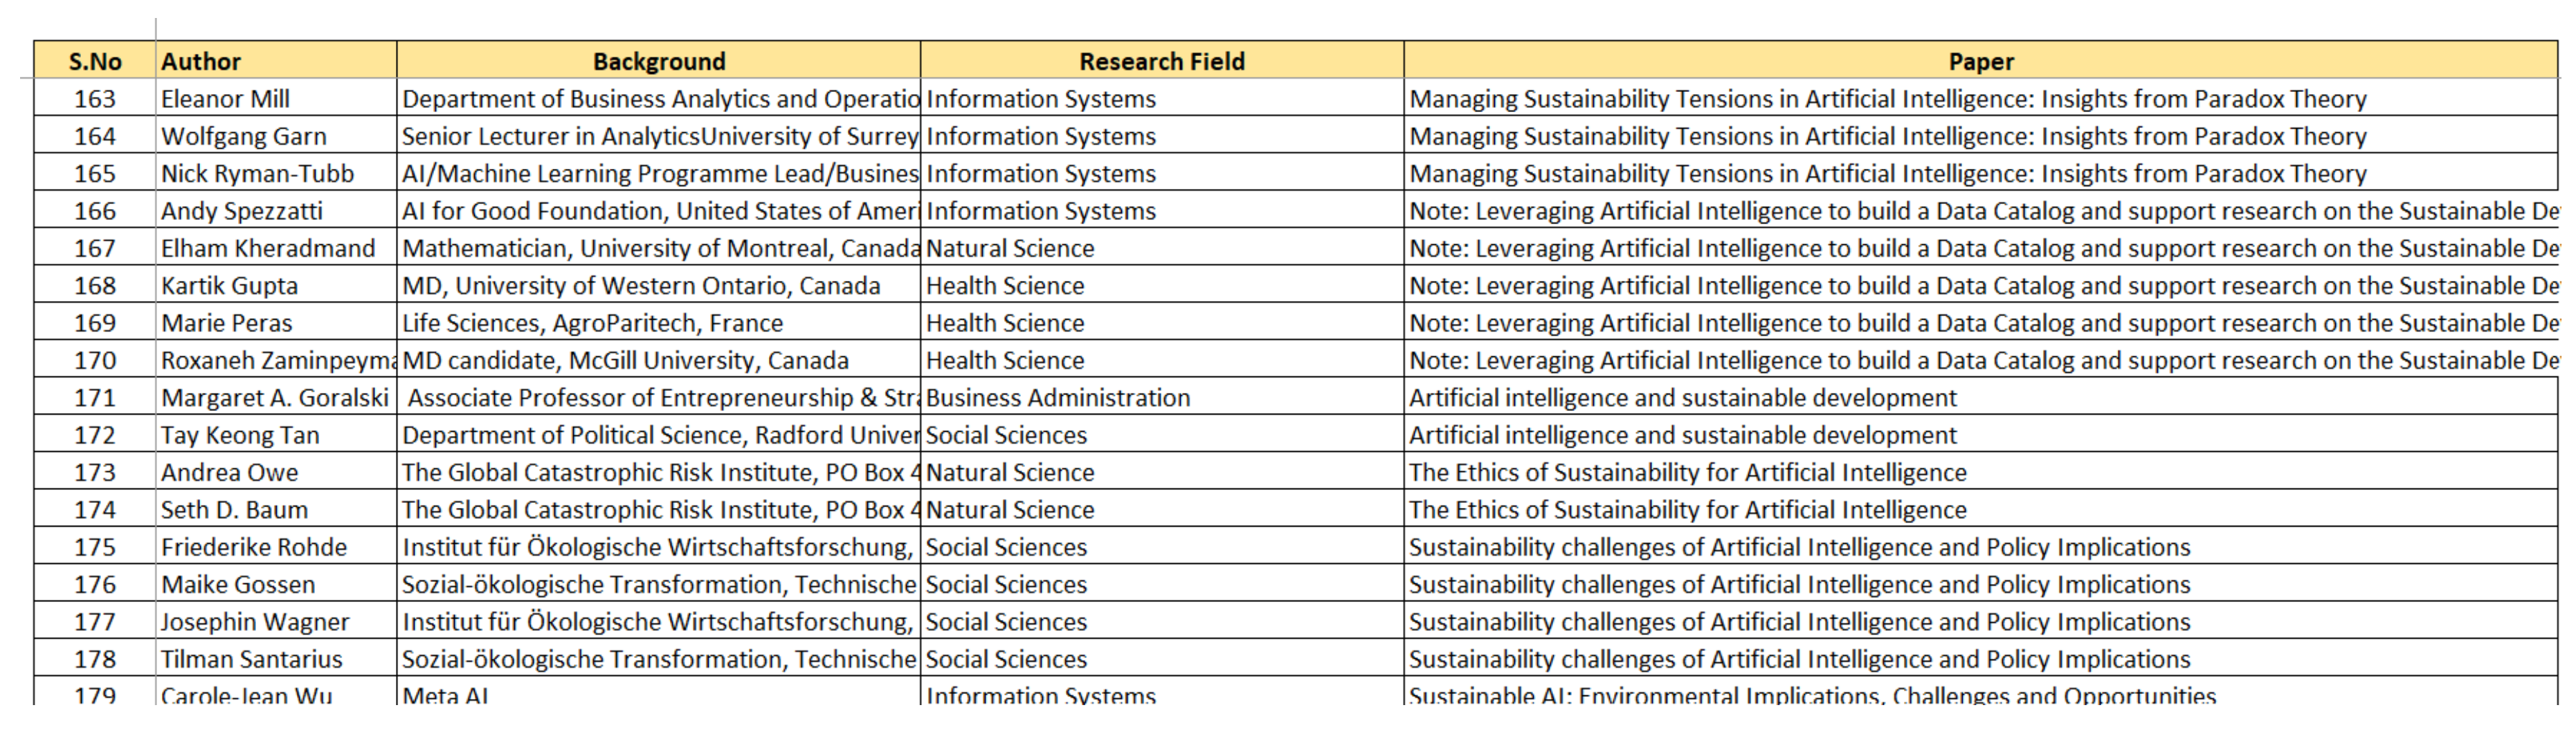Select the Marie Peras author cell
2576x730 pixels.
point(275,323)
